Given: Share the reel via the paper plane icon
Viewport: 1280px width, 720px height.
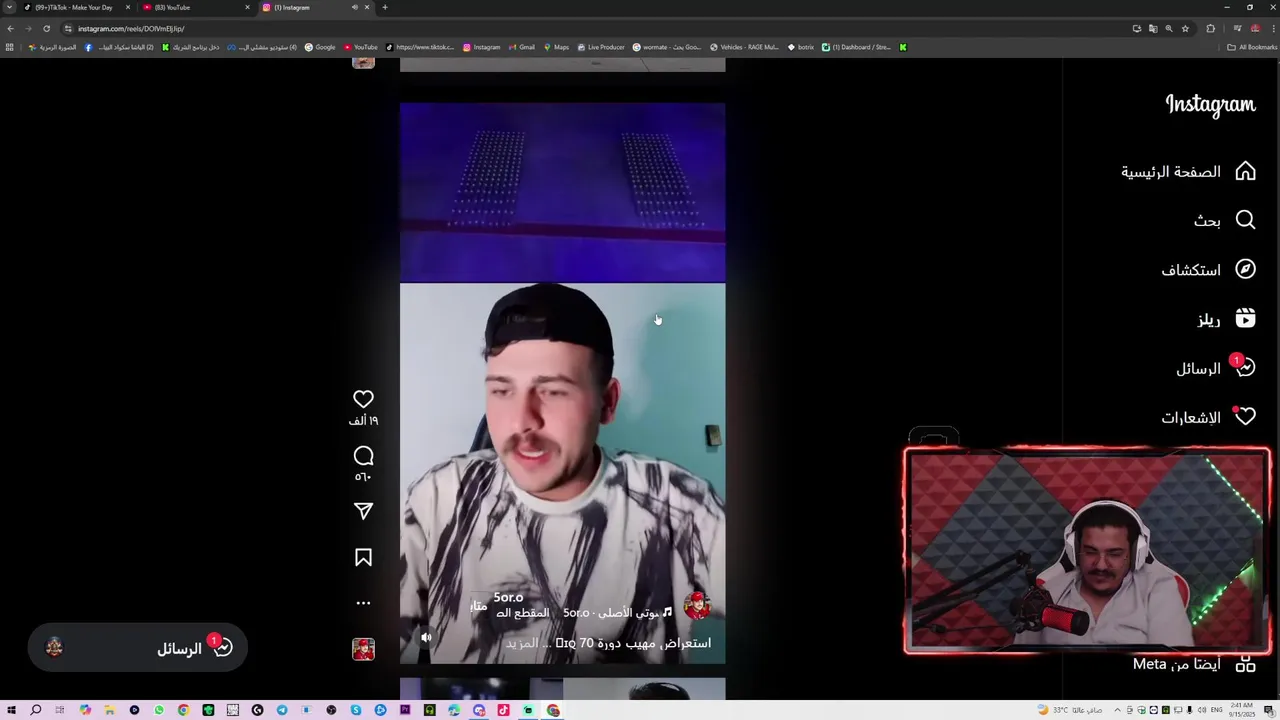Looking at the screenshot, I should tap(363, 511).
